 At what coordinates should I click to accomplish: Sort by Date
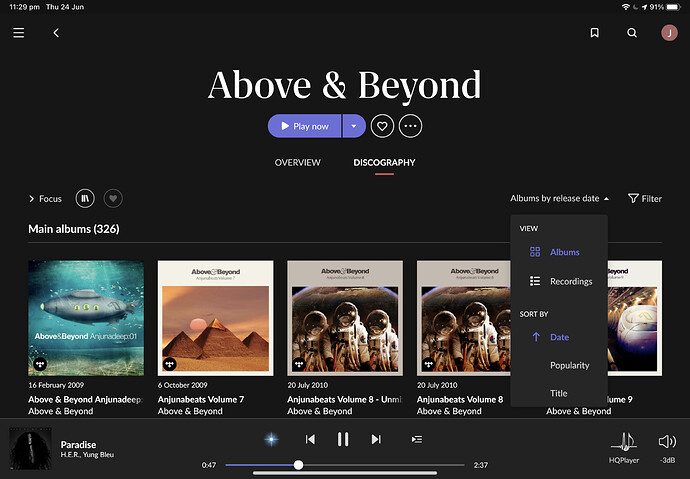click(559, 337)
